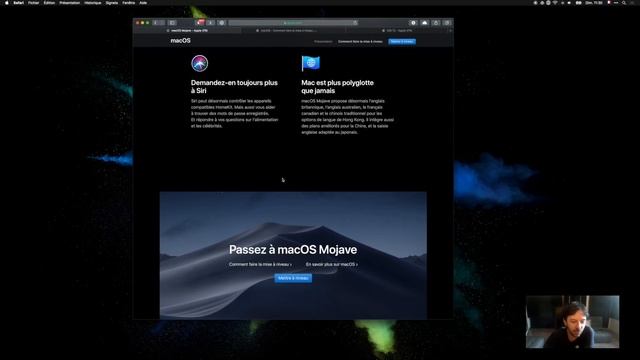This screenshot has height=360, width=640.
Task: Click the Safari address bar
Action: pyautogui.click(x=293, y=23)
